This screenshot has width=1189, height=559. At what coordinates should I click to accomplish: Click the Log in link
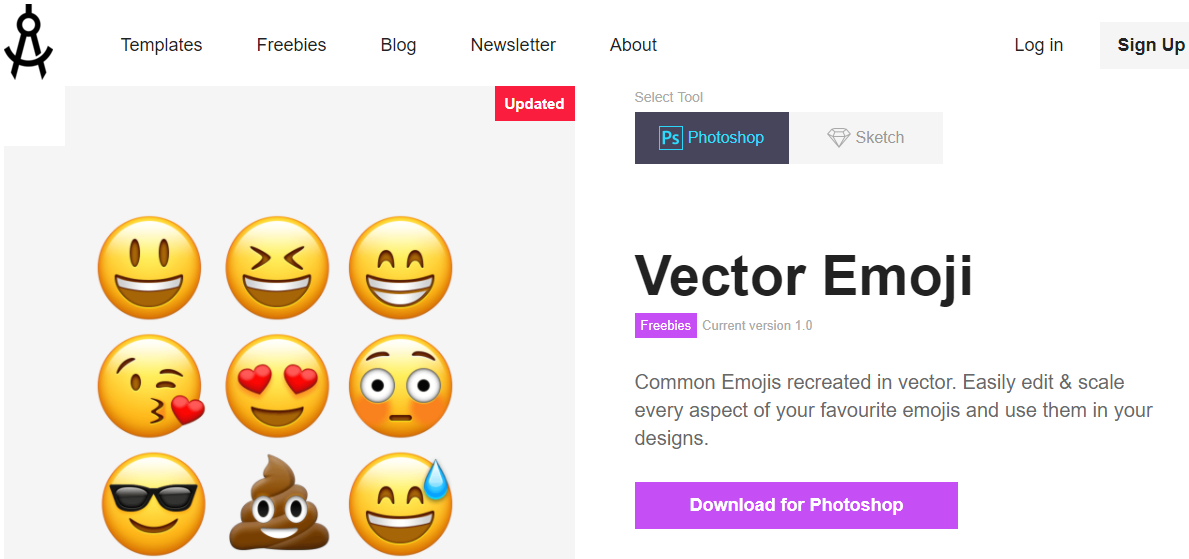pyautogui.click(x=1038, y=45)
